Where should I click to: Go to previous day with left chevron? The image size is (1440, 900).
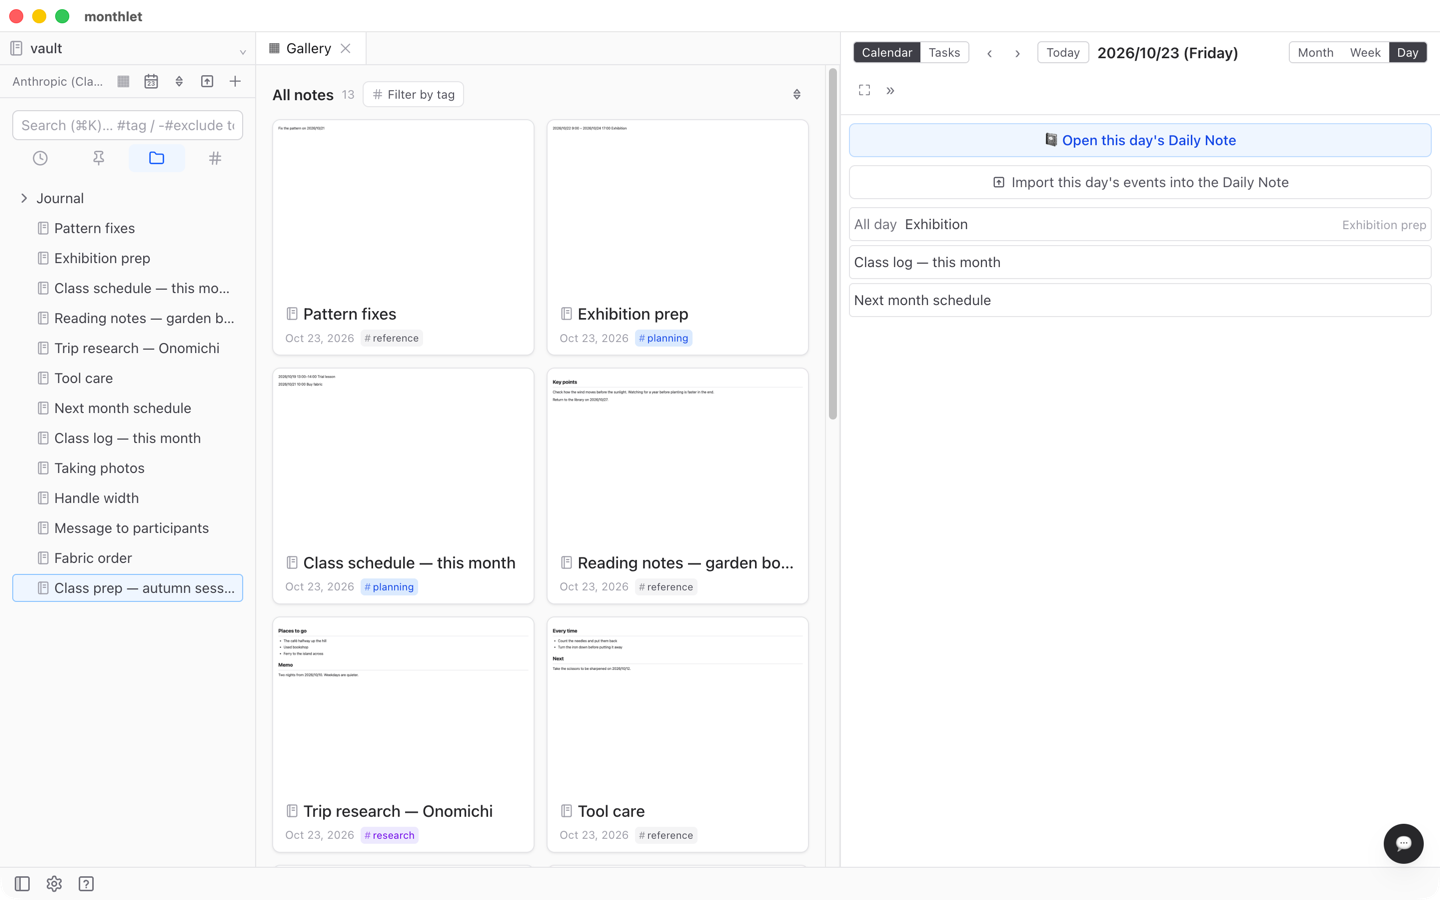pyautogui.click(x=990, y=53)
